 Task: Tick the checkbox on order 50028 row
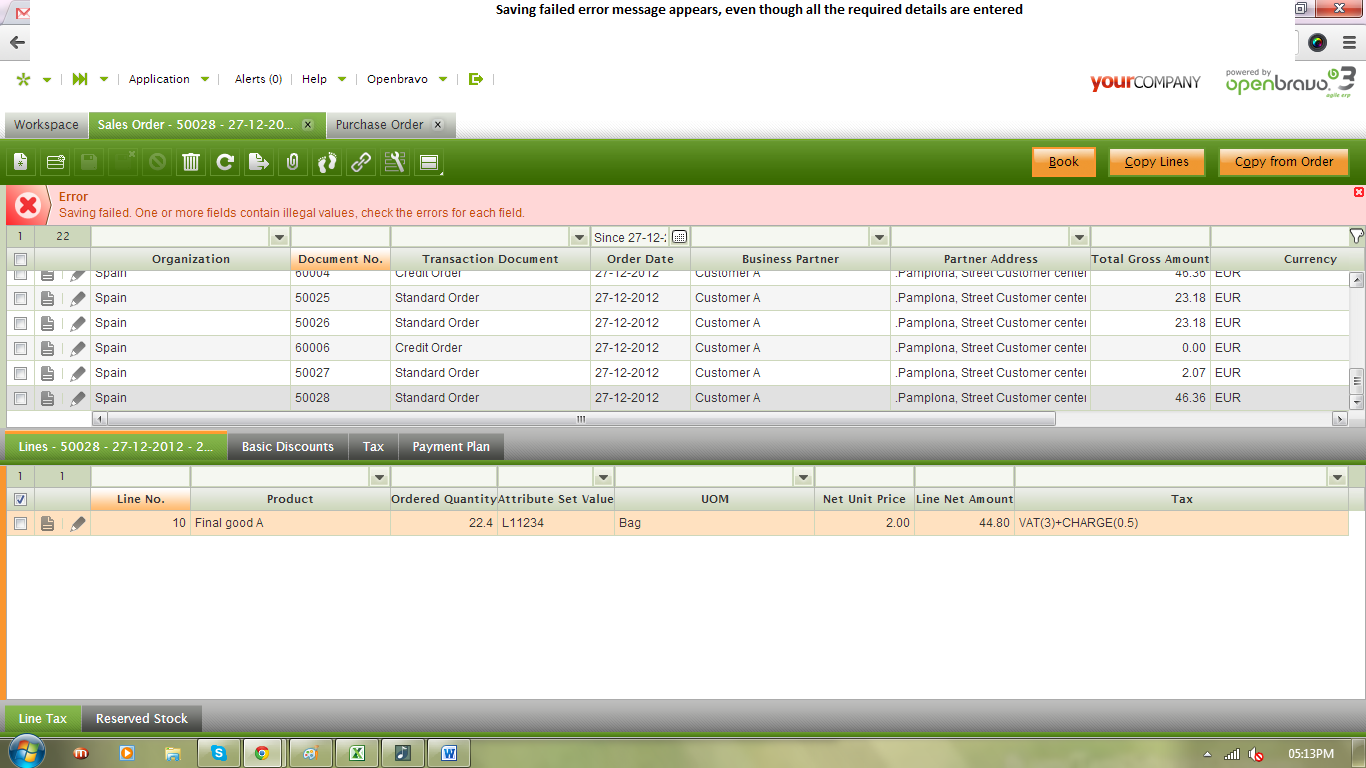[x=20, y=398]
